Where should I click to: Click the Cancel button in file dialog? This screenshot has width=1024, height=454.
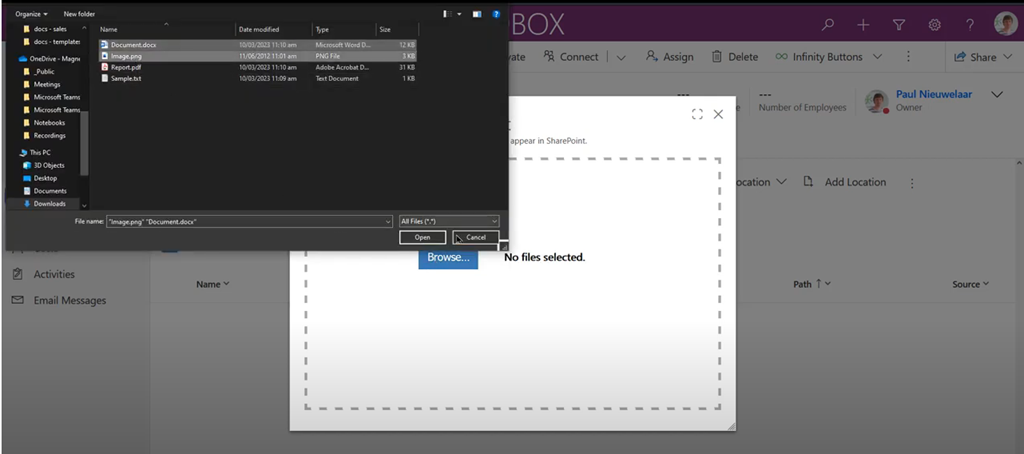click(x=476, y=237)
